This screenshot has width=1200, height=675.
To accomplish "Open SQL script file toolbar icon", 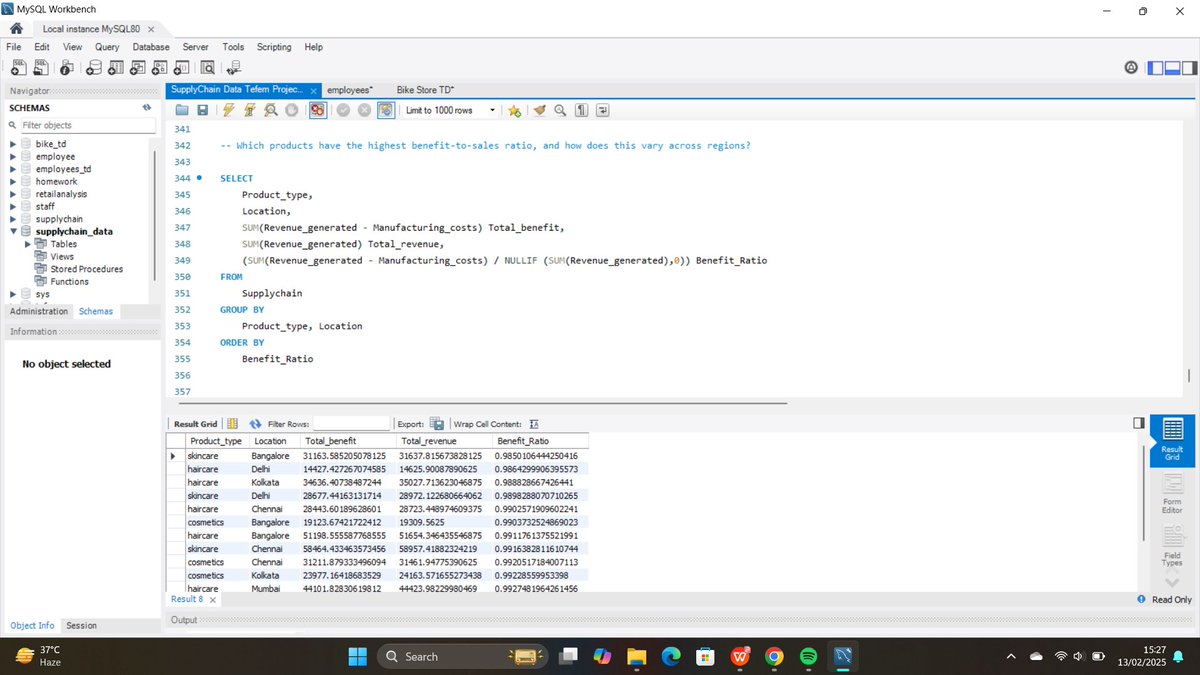I will point(40,67).
